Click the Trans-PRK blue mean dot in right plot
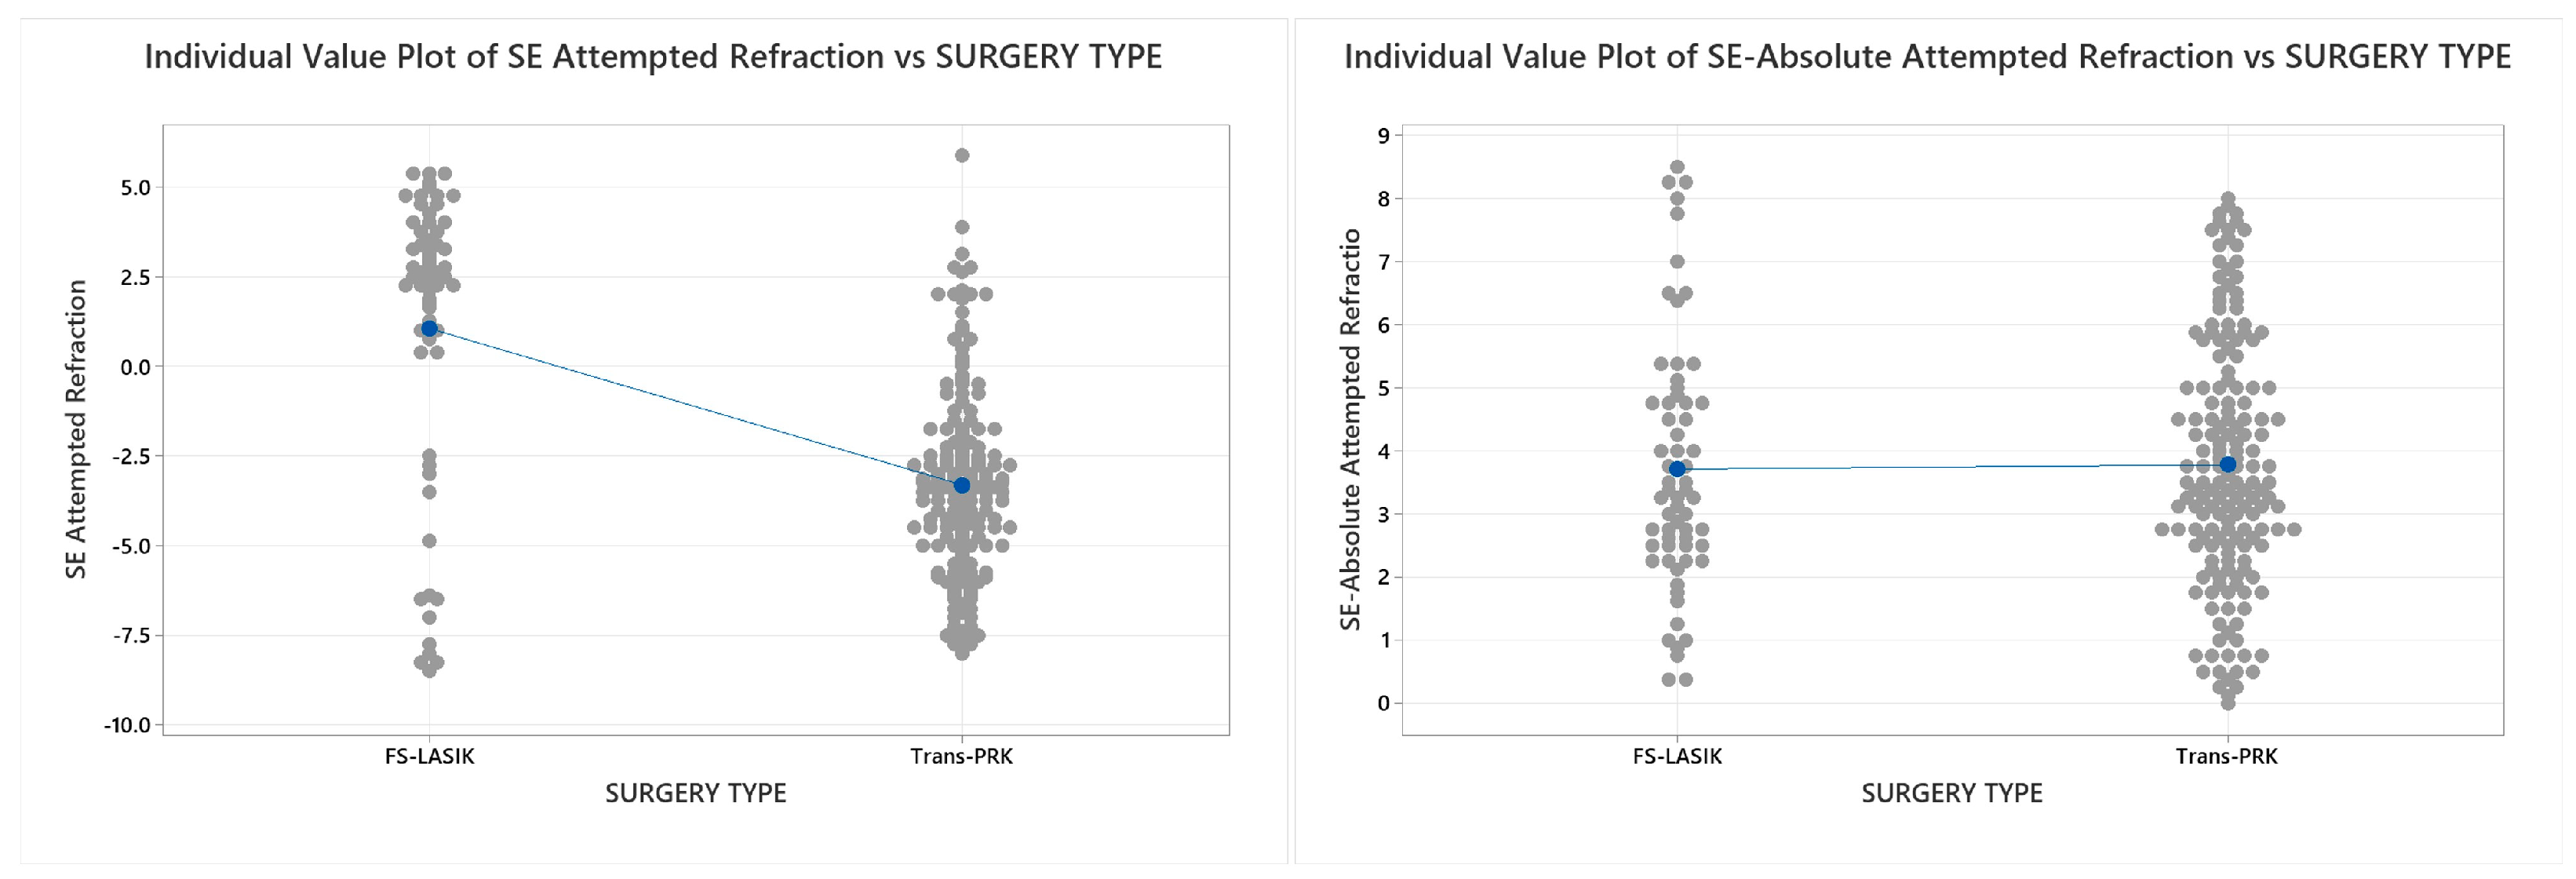The image size is (2576, 879). click(2227, 464)
